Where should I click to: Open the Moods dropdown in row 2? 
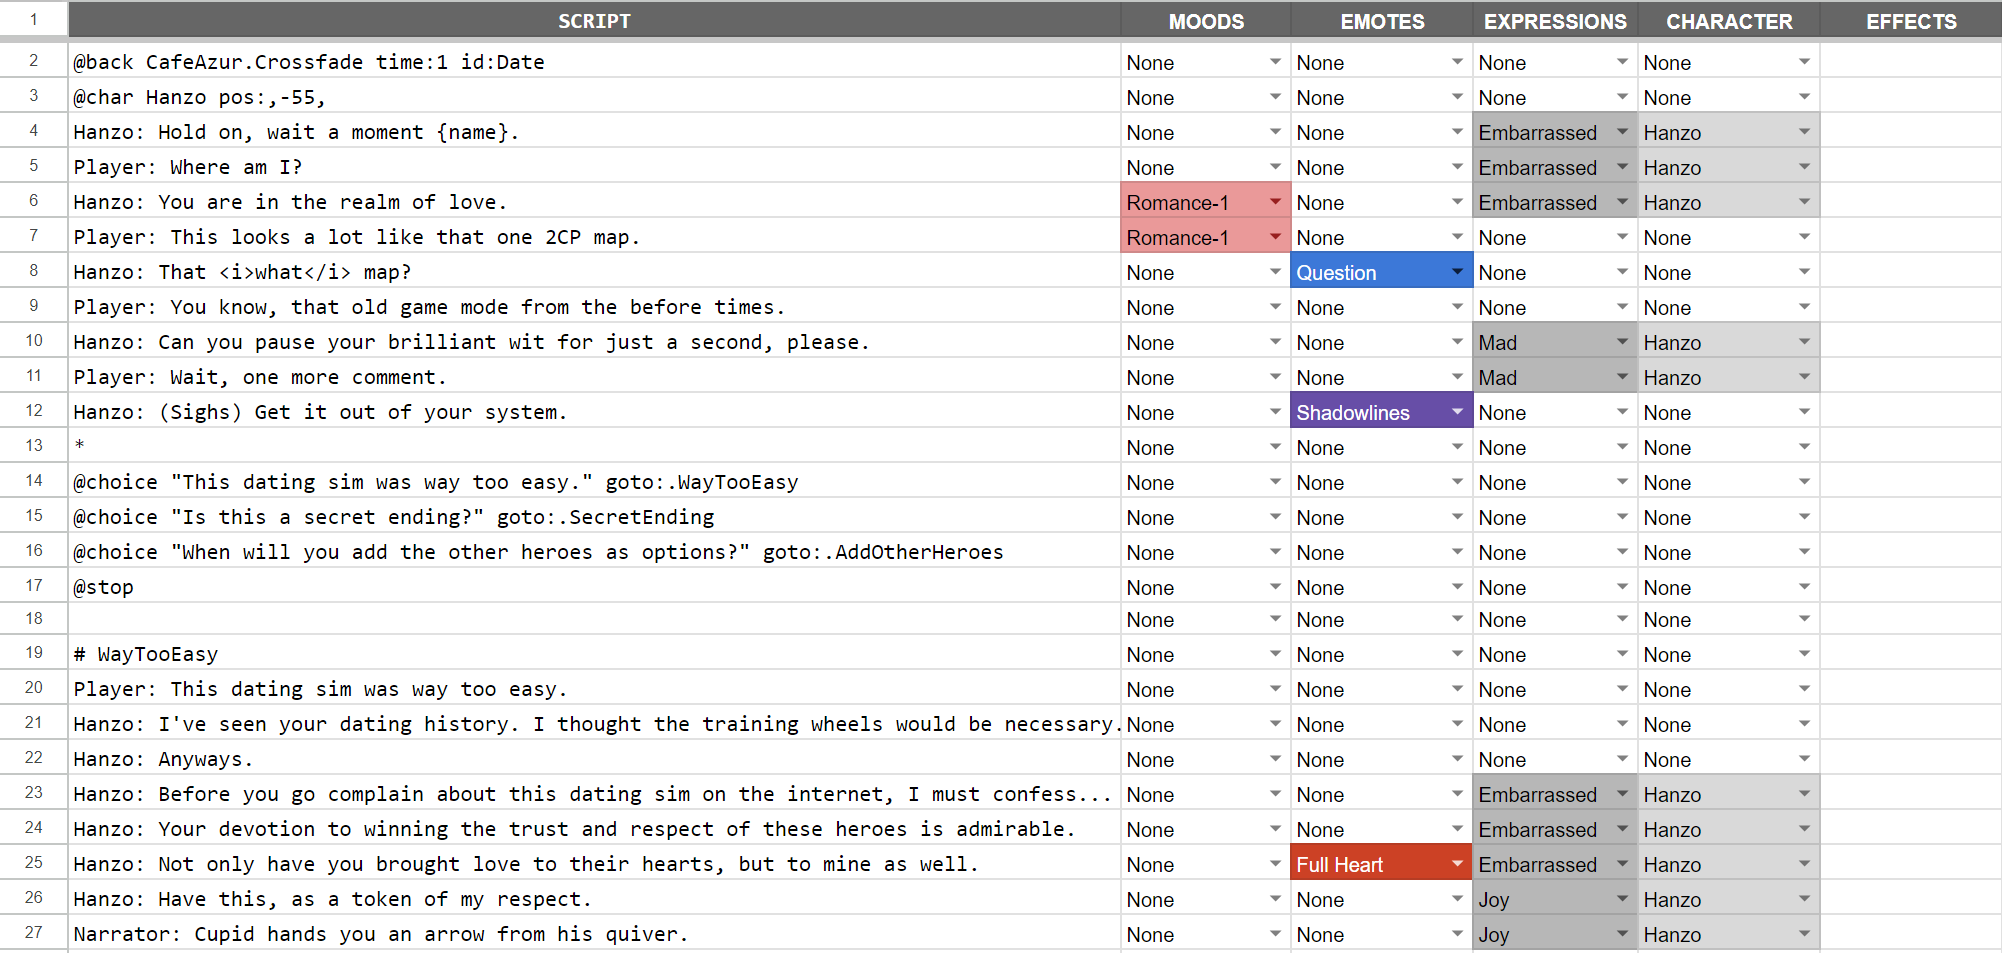(1275, 62)
